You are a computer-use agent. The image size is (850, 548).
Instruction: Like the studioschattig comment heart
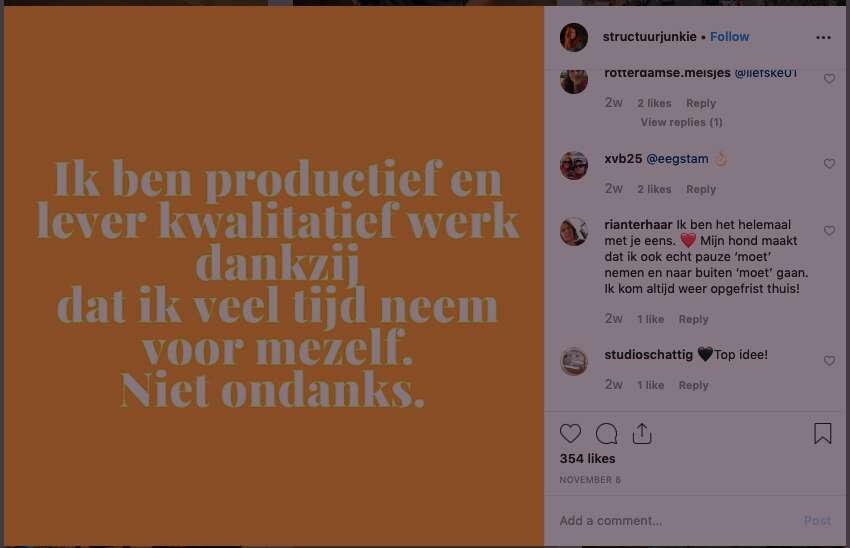click(829, 360)
